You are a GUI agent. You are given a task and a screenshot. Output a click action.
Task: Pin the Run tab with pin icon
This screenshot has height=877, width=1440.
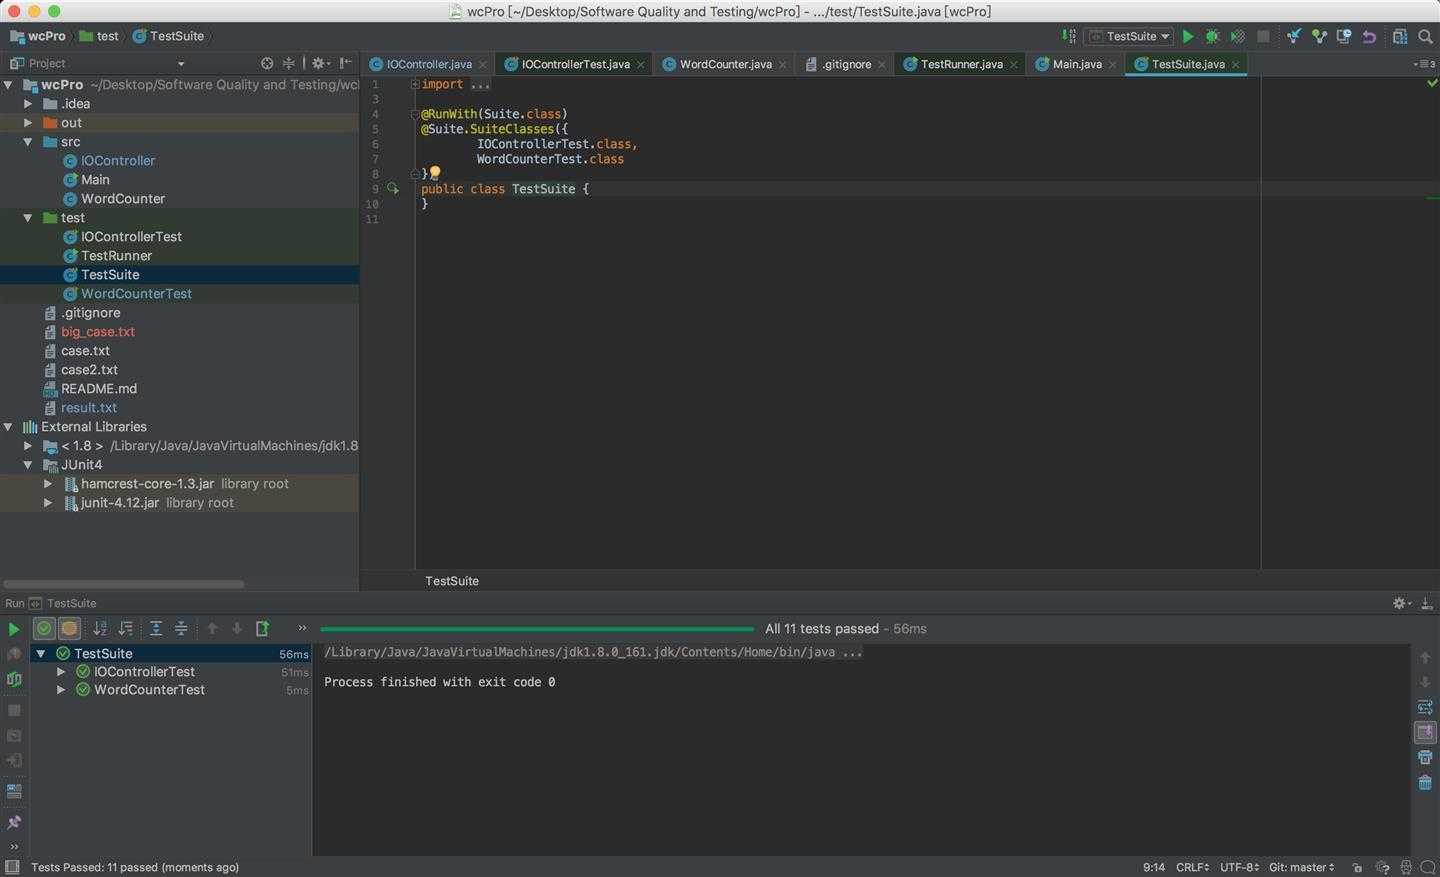(14, 822)
